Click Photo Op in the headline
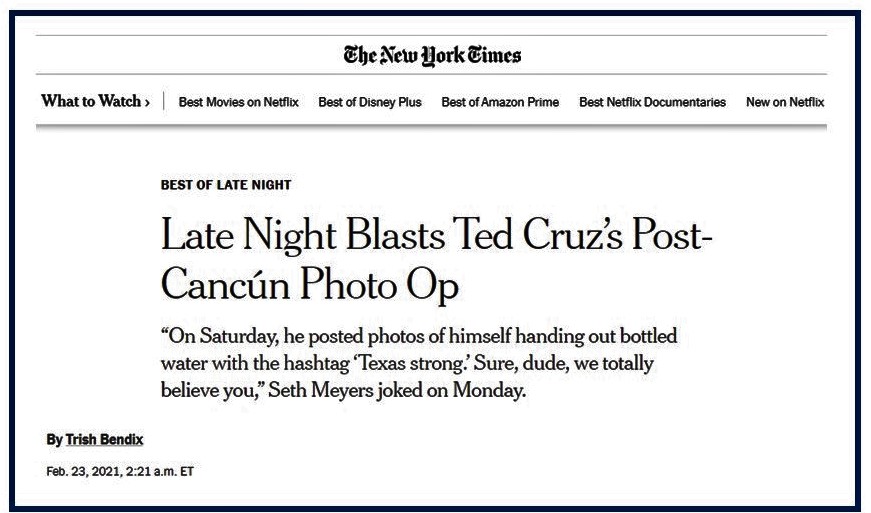The width and height of the screenshot is (871, 513). click(x=375, y=285)
